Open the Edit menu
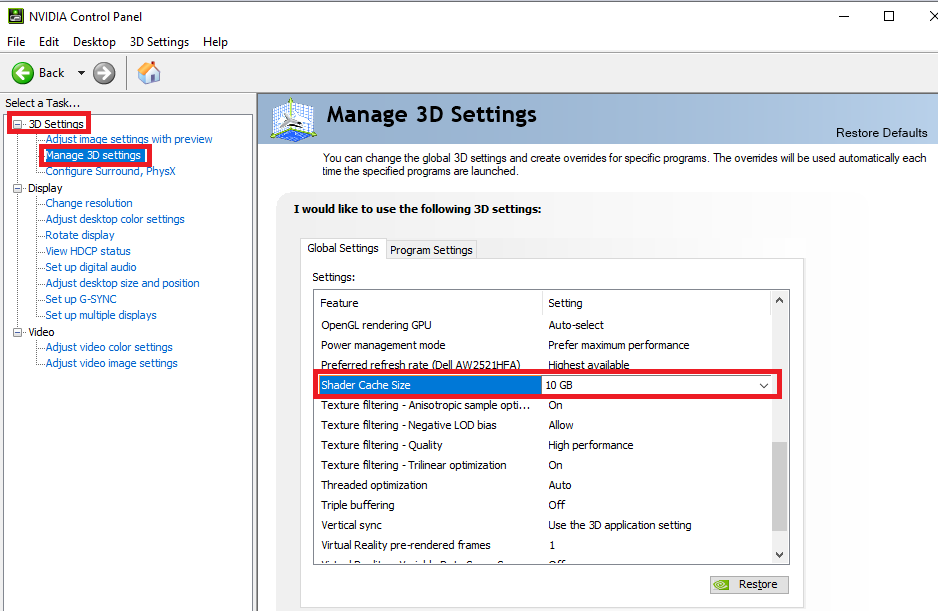938x611 pixels. pyautogui.click(x=48, y=42)
